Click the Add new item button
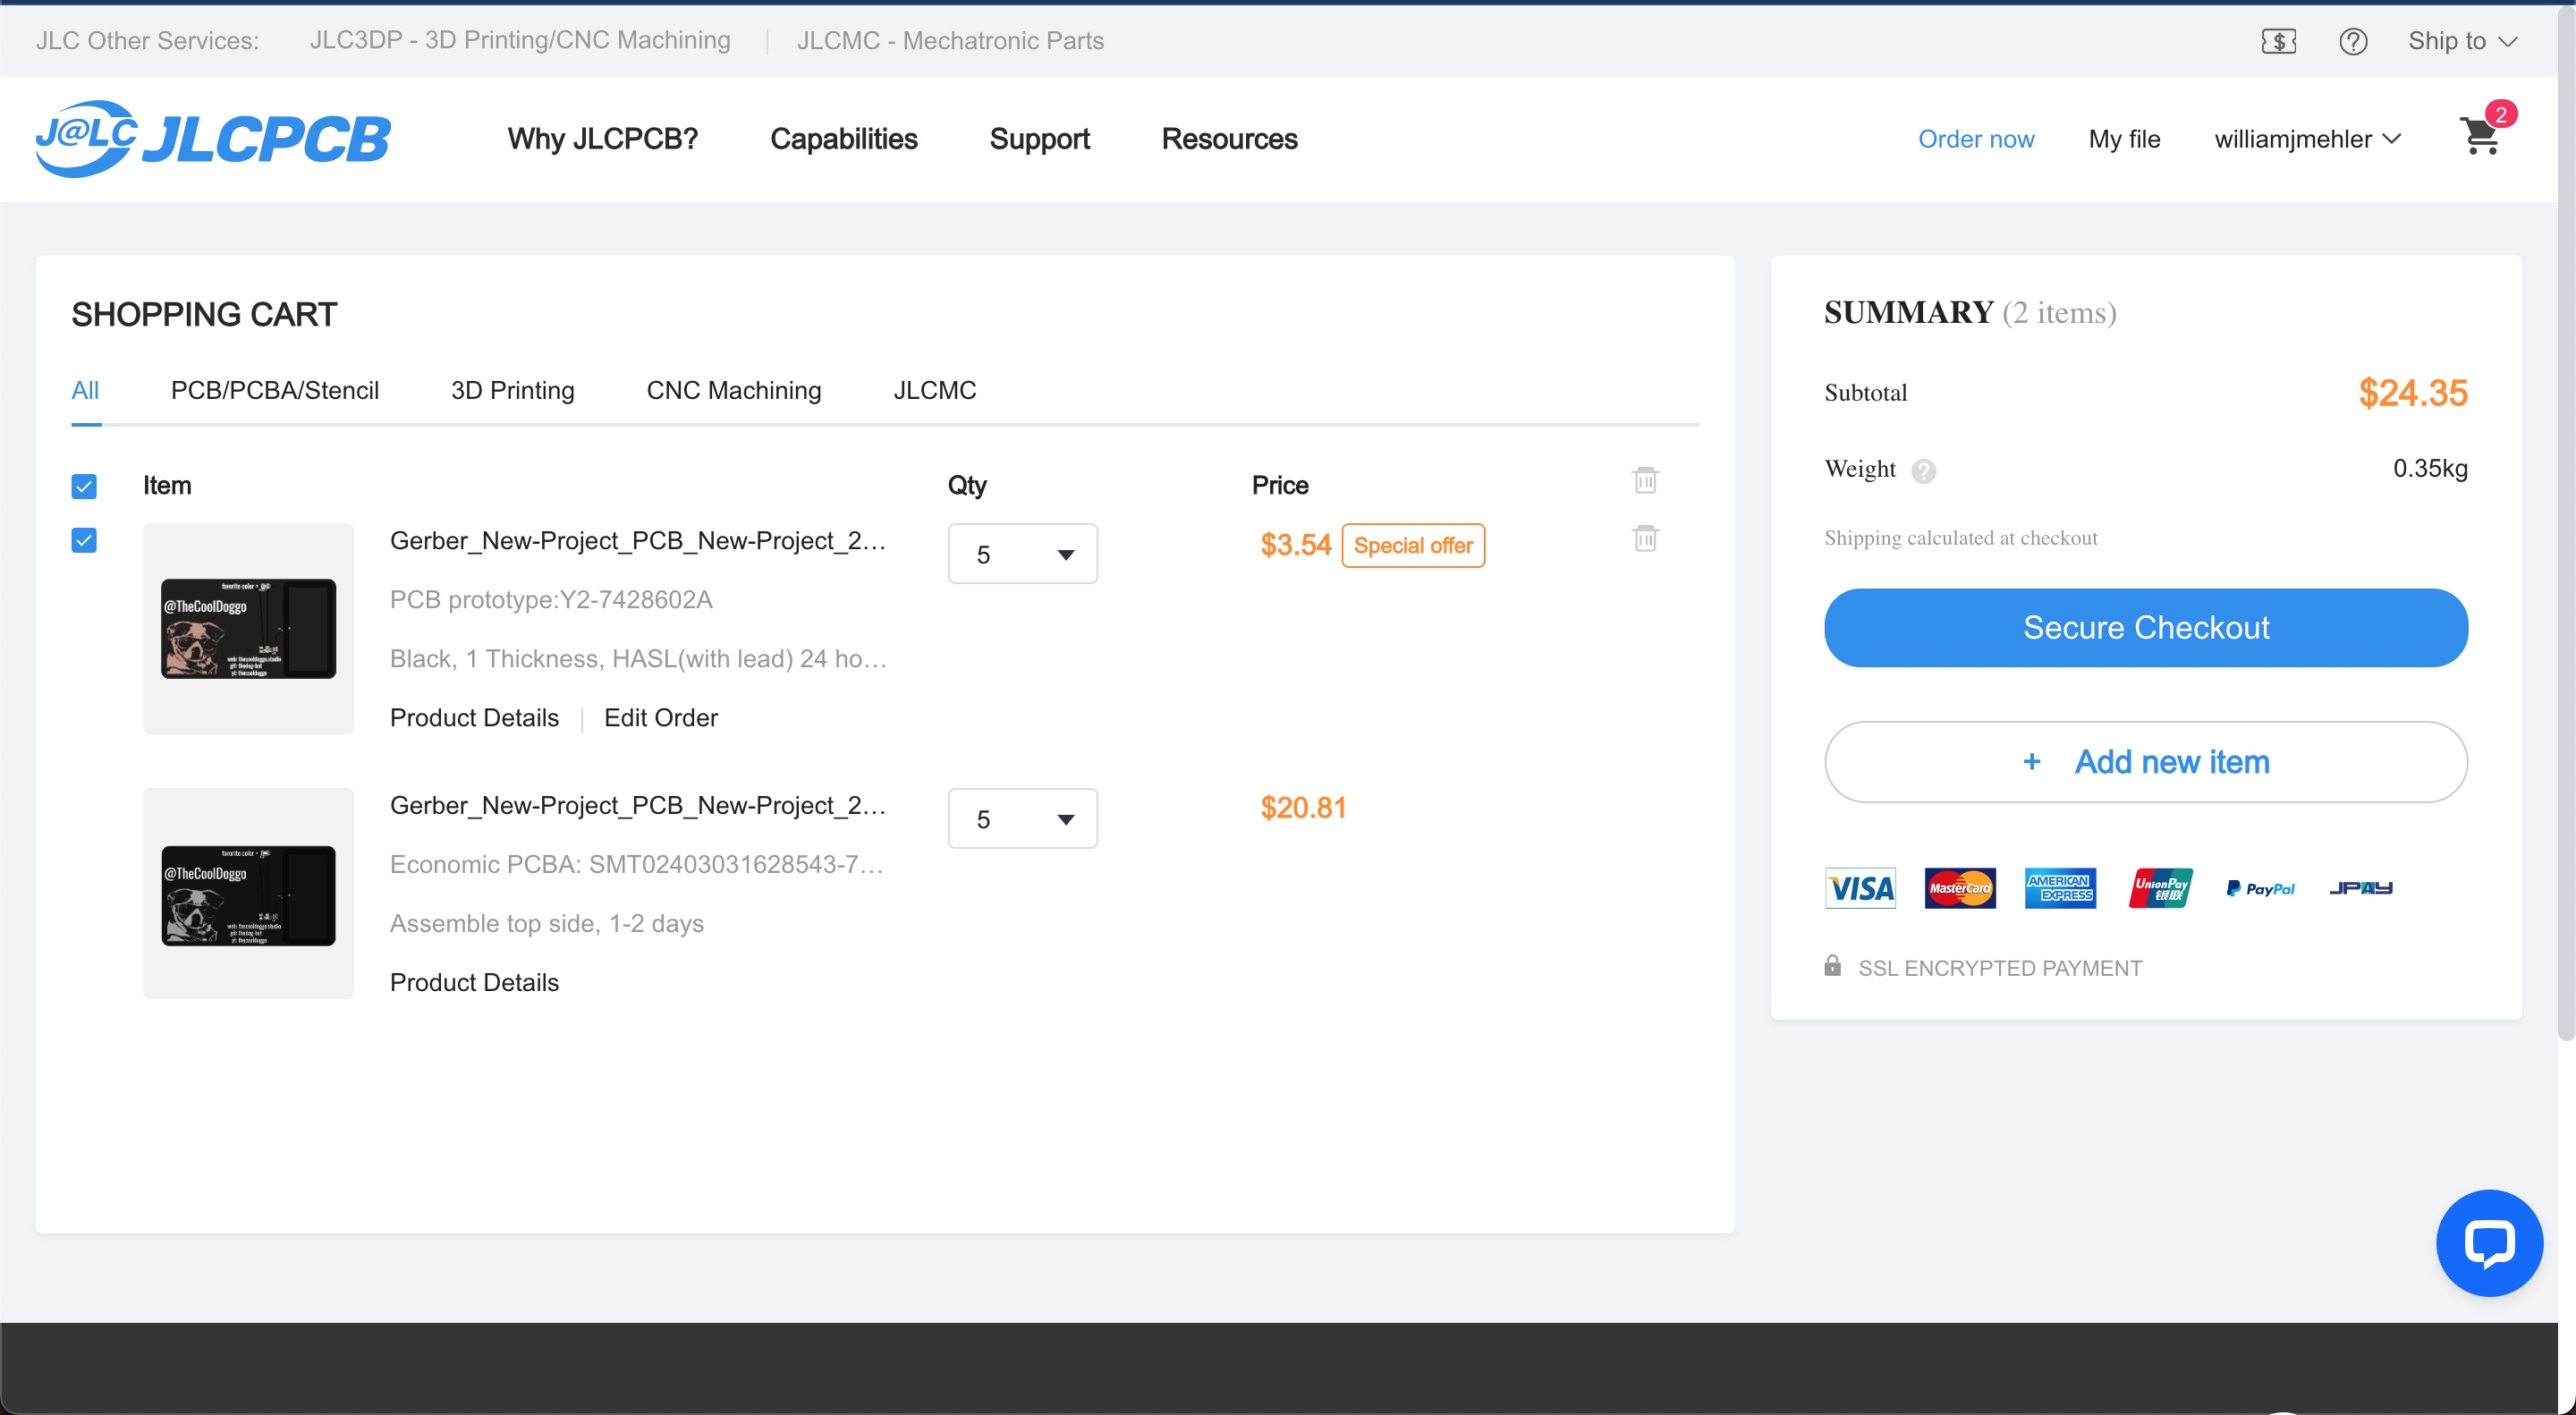This screenshot has width=2576, height=1415. pos(2145,762)
